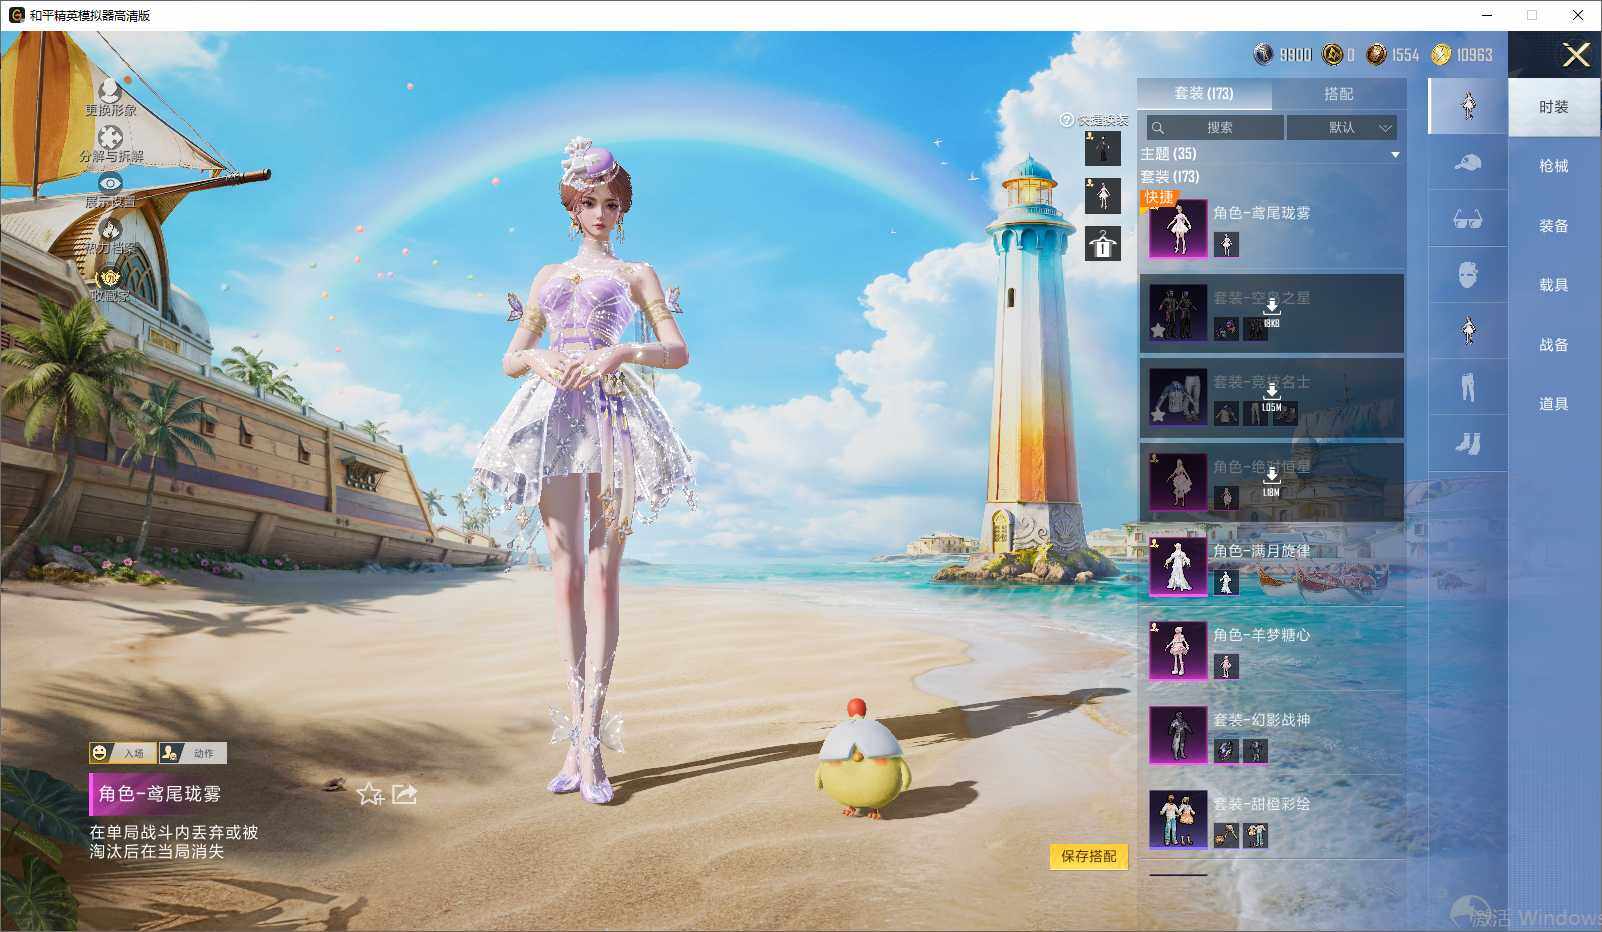Close the wardrobe with the X button

click(1576, 55)
